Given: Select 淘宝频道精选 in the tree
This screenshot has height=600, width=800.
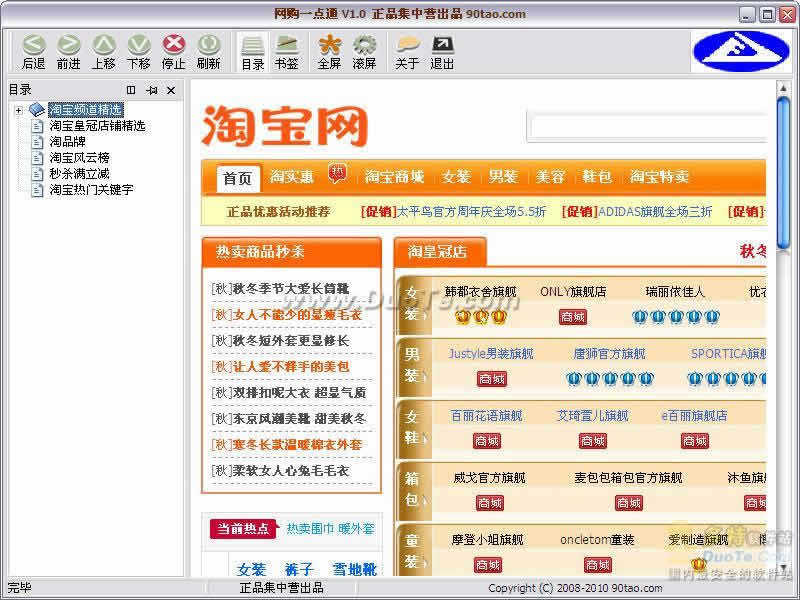Looking at the screenshot, I should pyautogui.click(x=86, y=110).
